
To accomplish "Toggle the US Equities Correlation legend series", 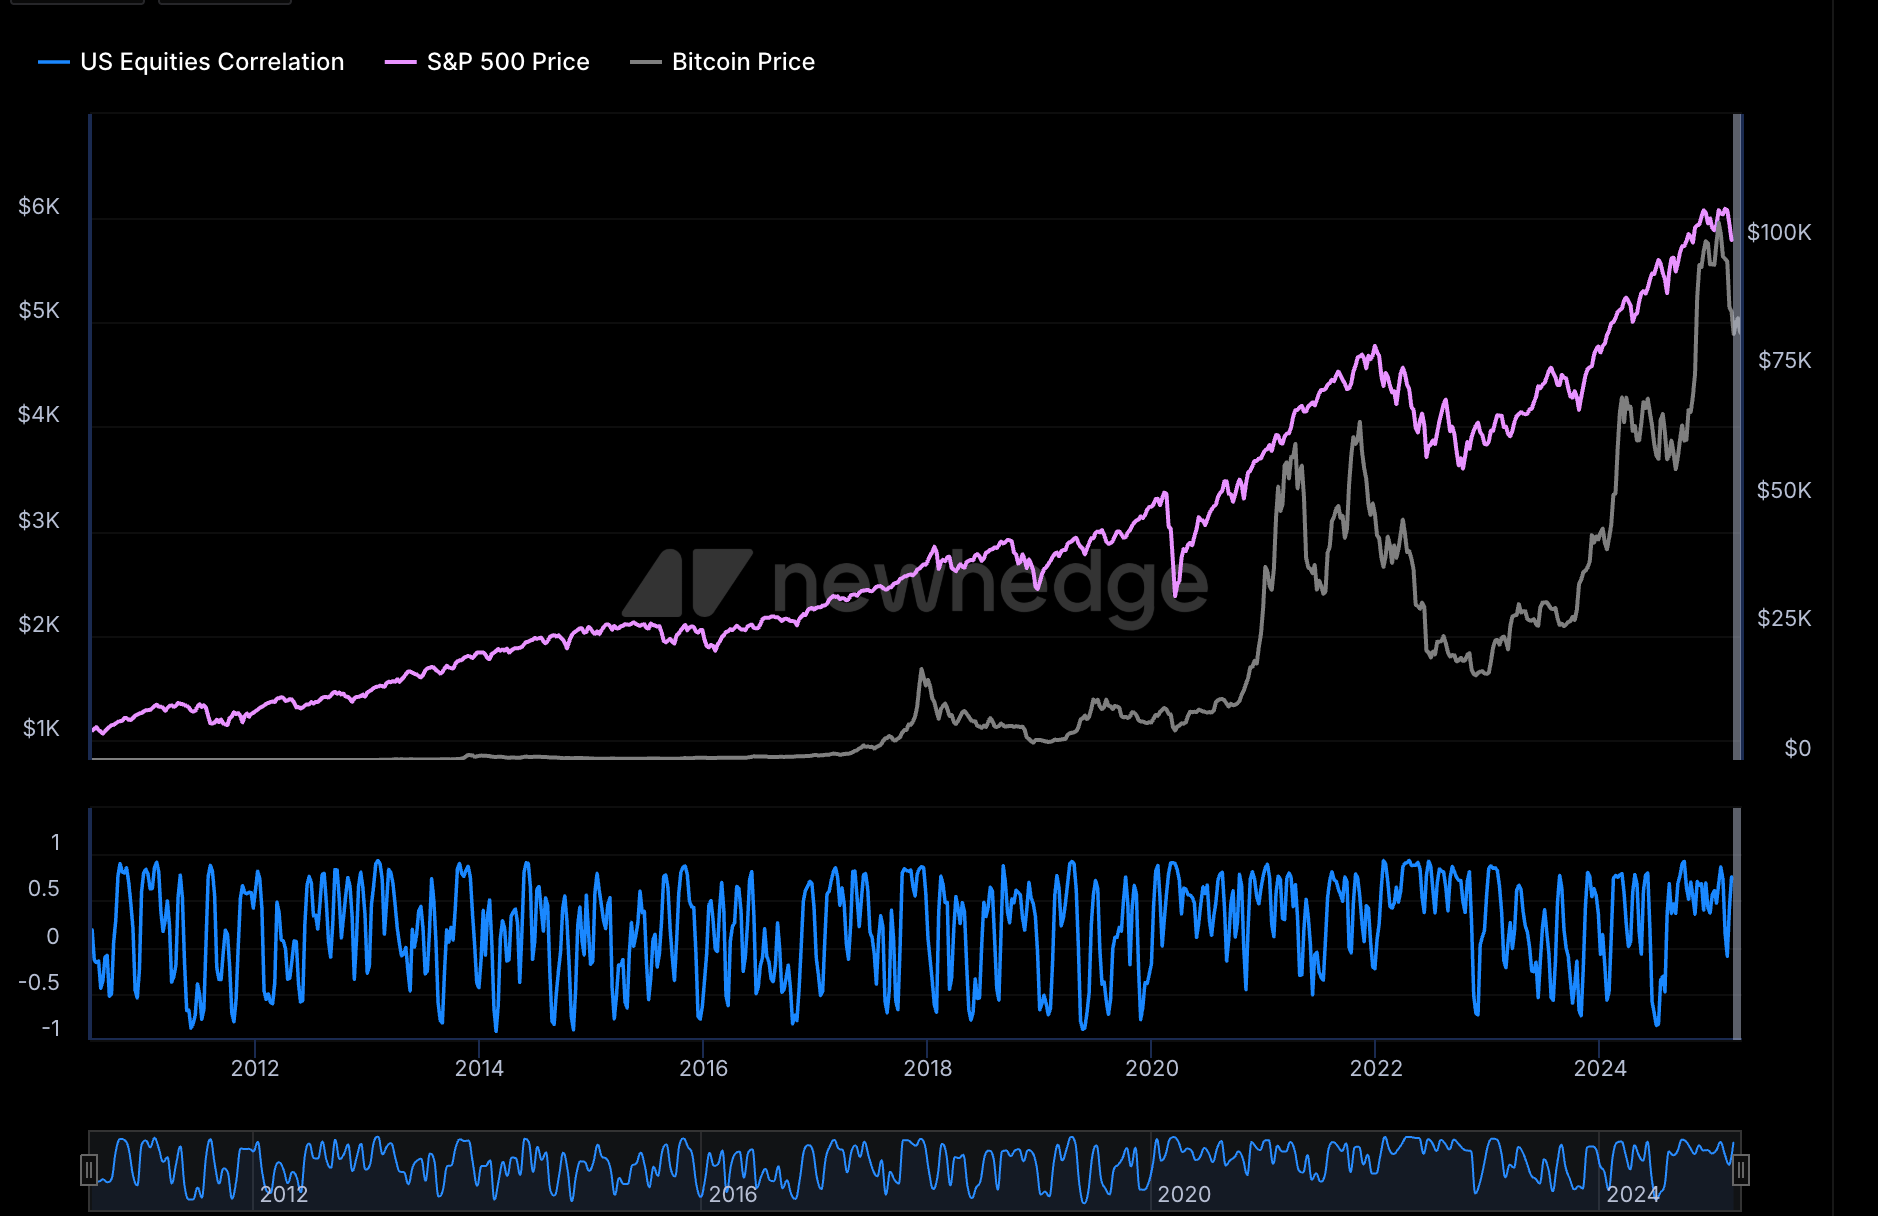I will [191, 62].
